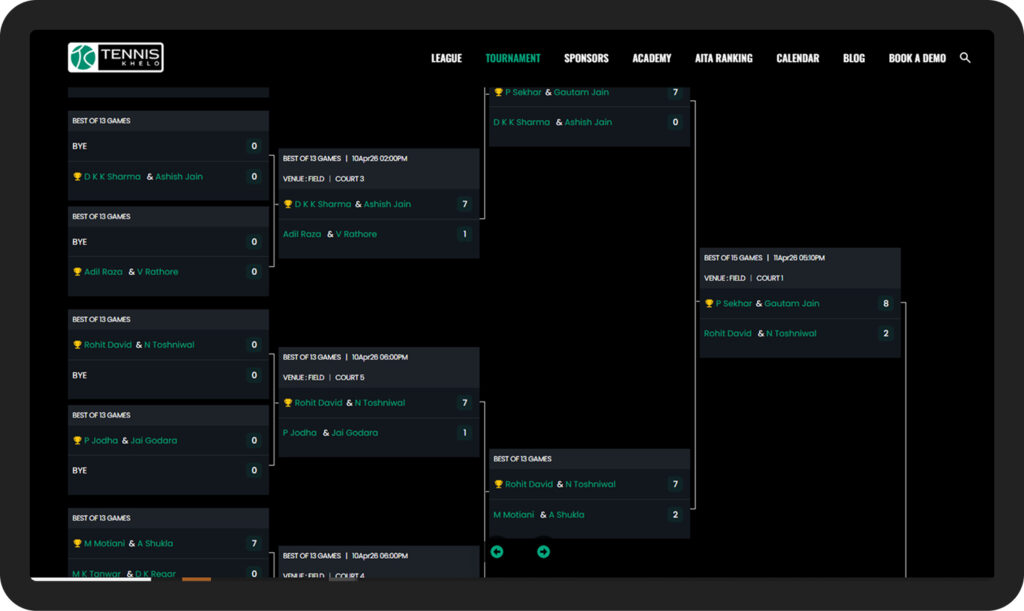
Task: Select COURT 5 venue label
Action: [349, 377]
